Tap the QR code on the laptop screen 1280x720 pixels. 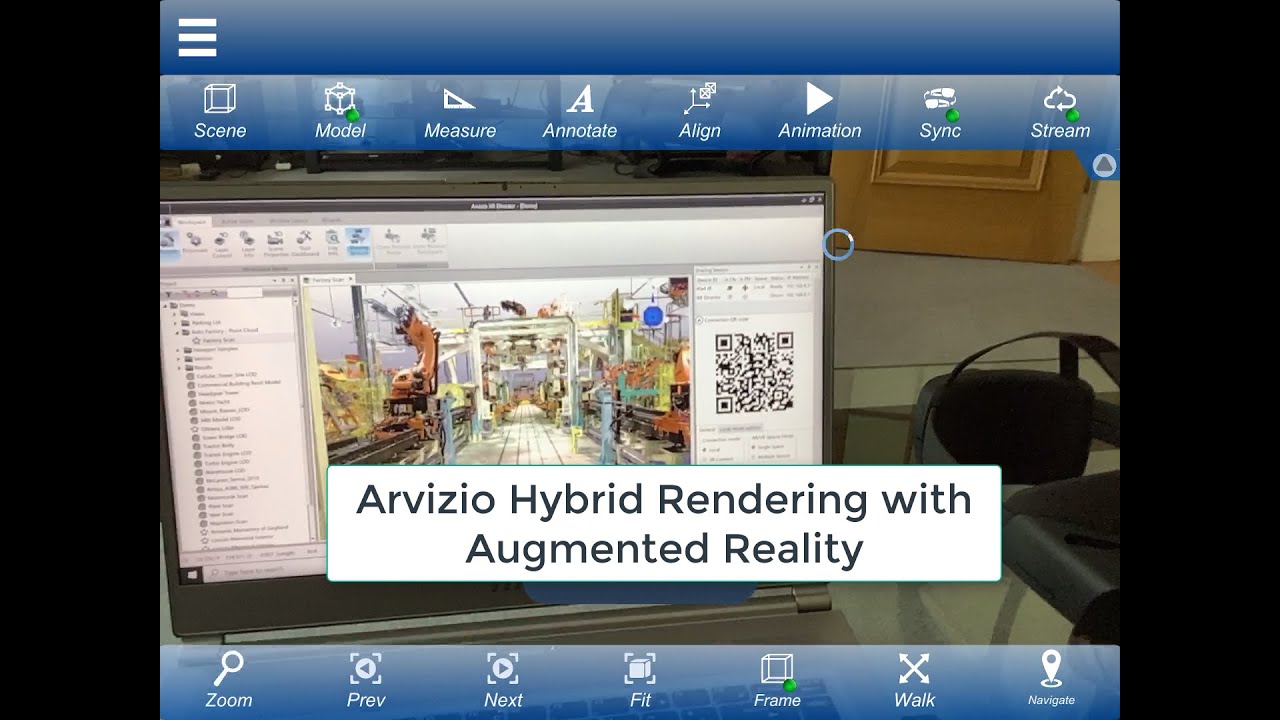point(755,372)
